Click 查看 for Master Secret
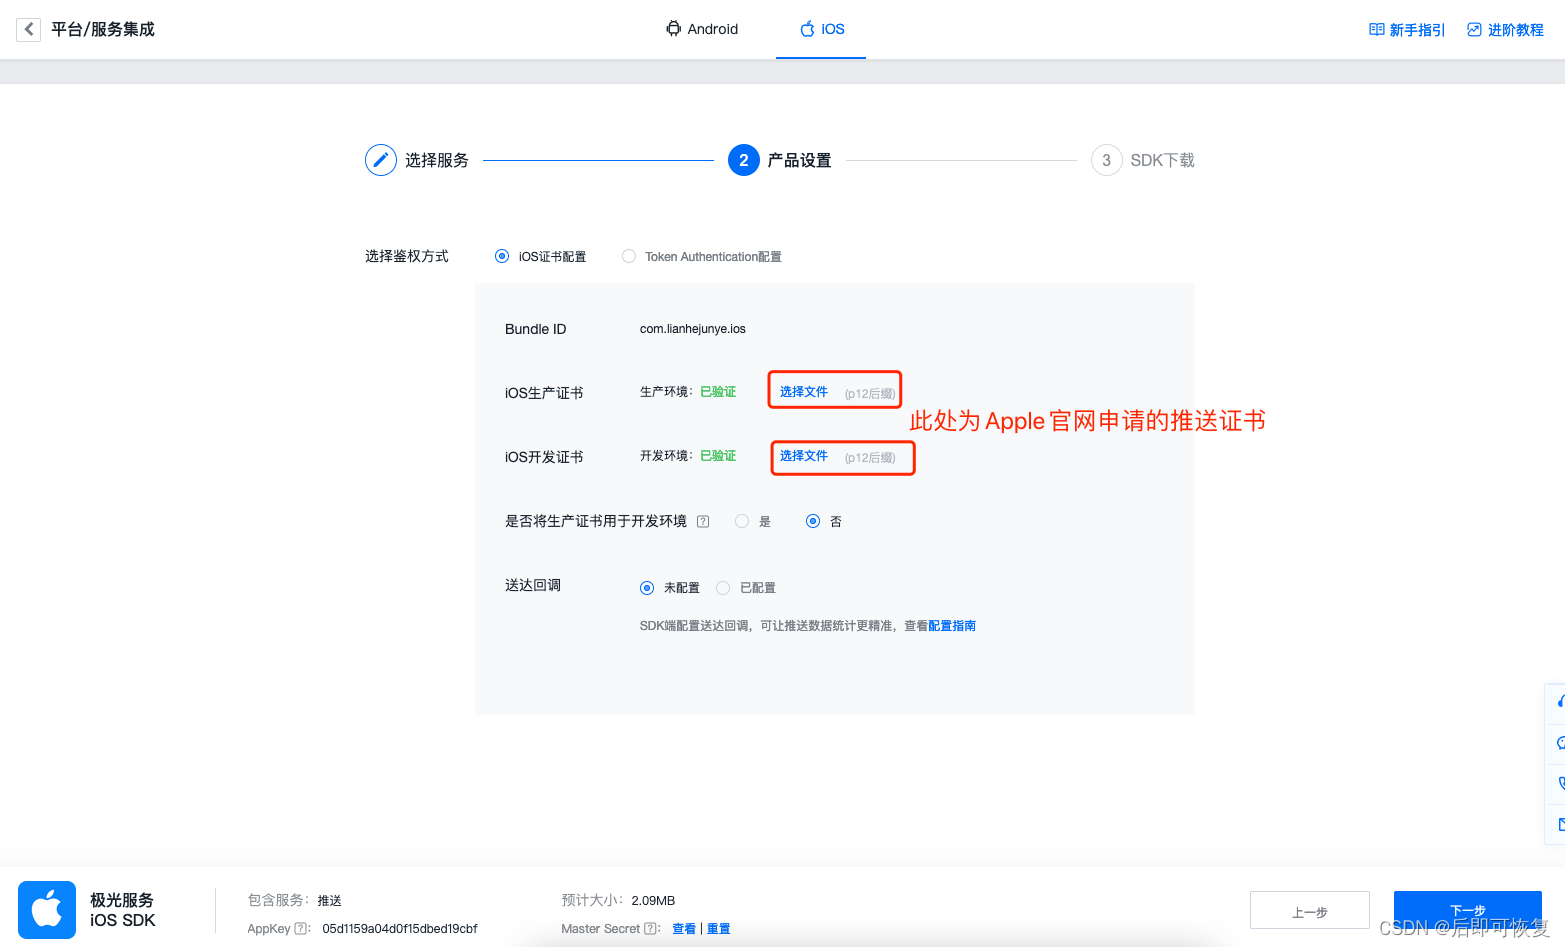 coord(684,929)
